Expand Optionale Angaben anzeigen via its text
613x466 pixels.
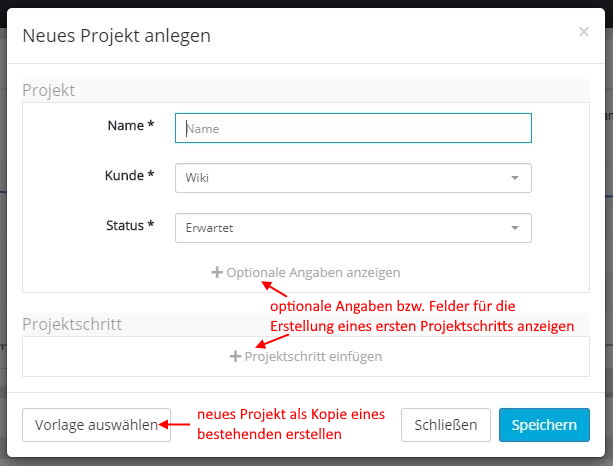313,272
